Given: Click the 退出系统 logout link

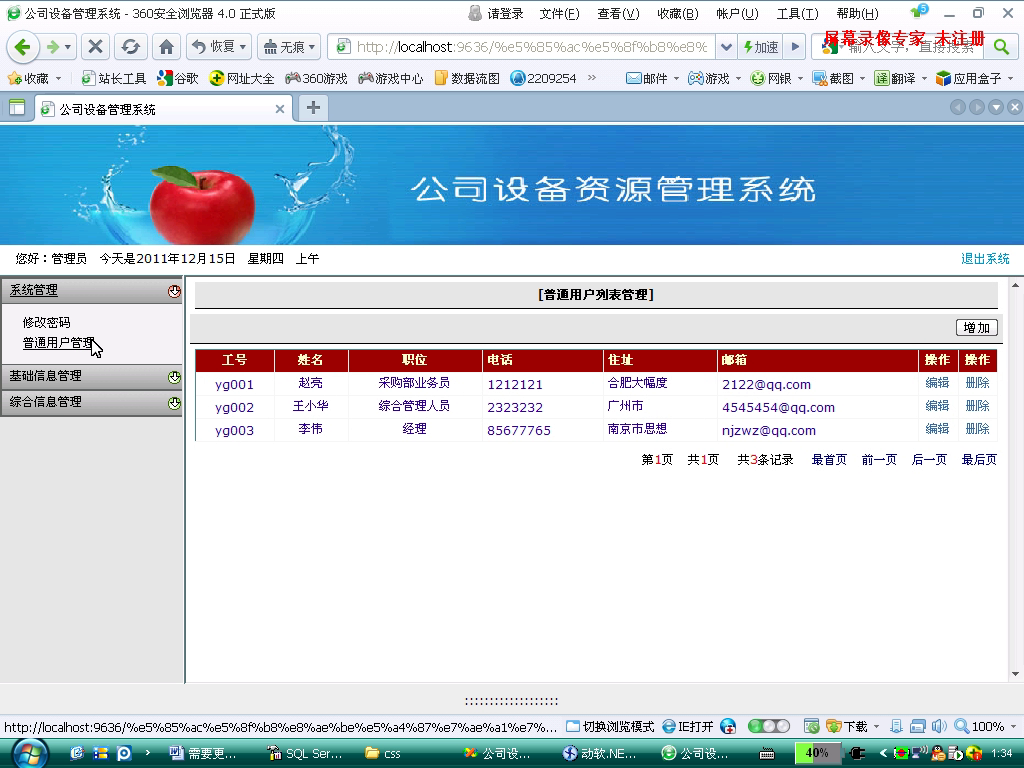Looking at the screenshot, I should tap(985, 259).
